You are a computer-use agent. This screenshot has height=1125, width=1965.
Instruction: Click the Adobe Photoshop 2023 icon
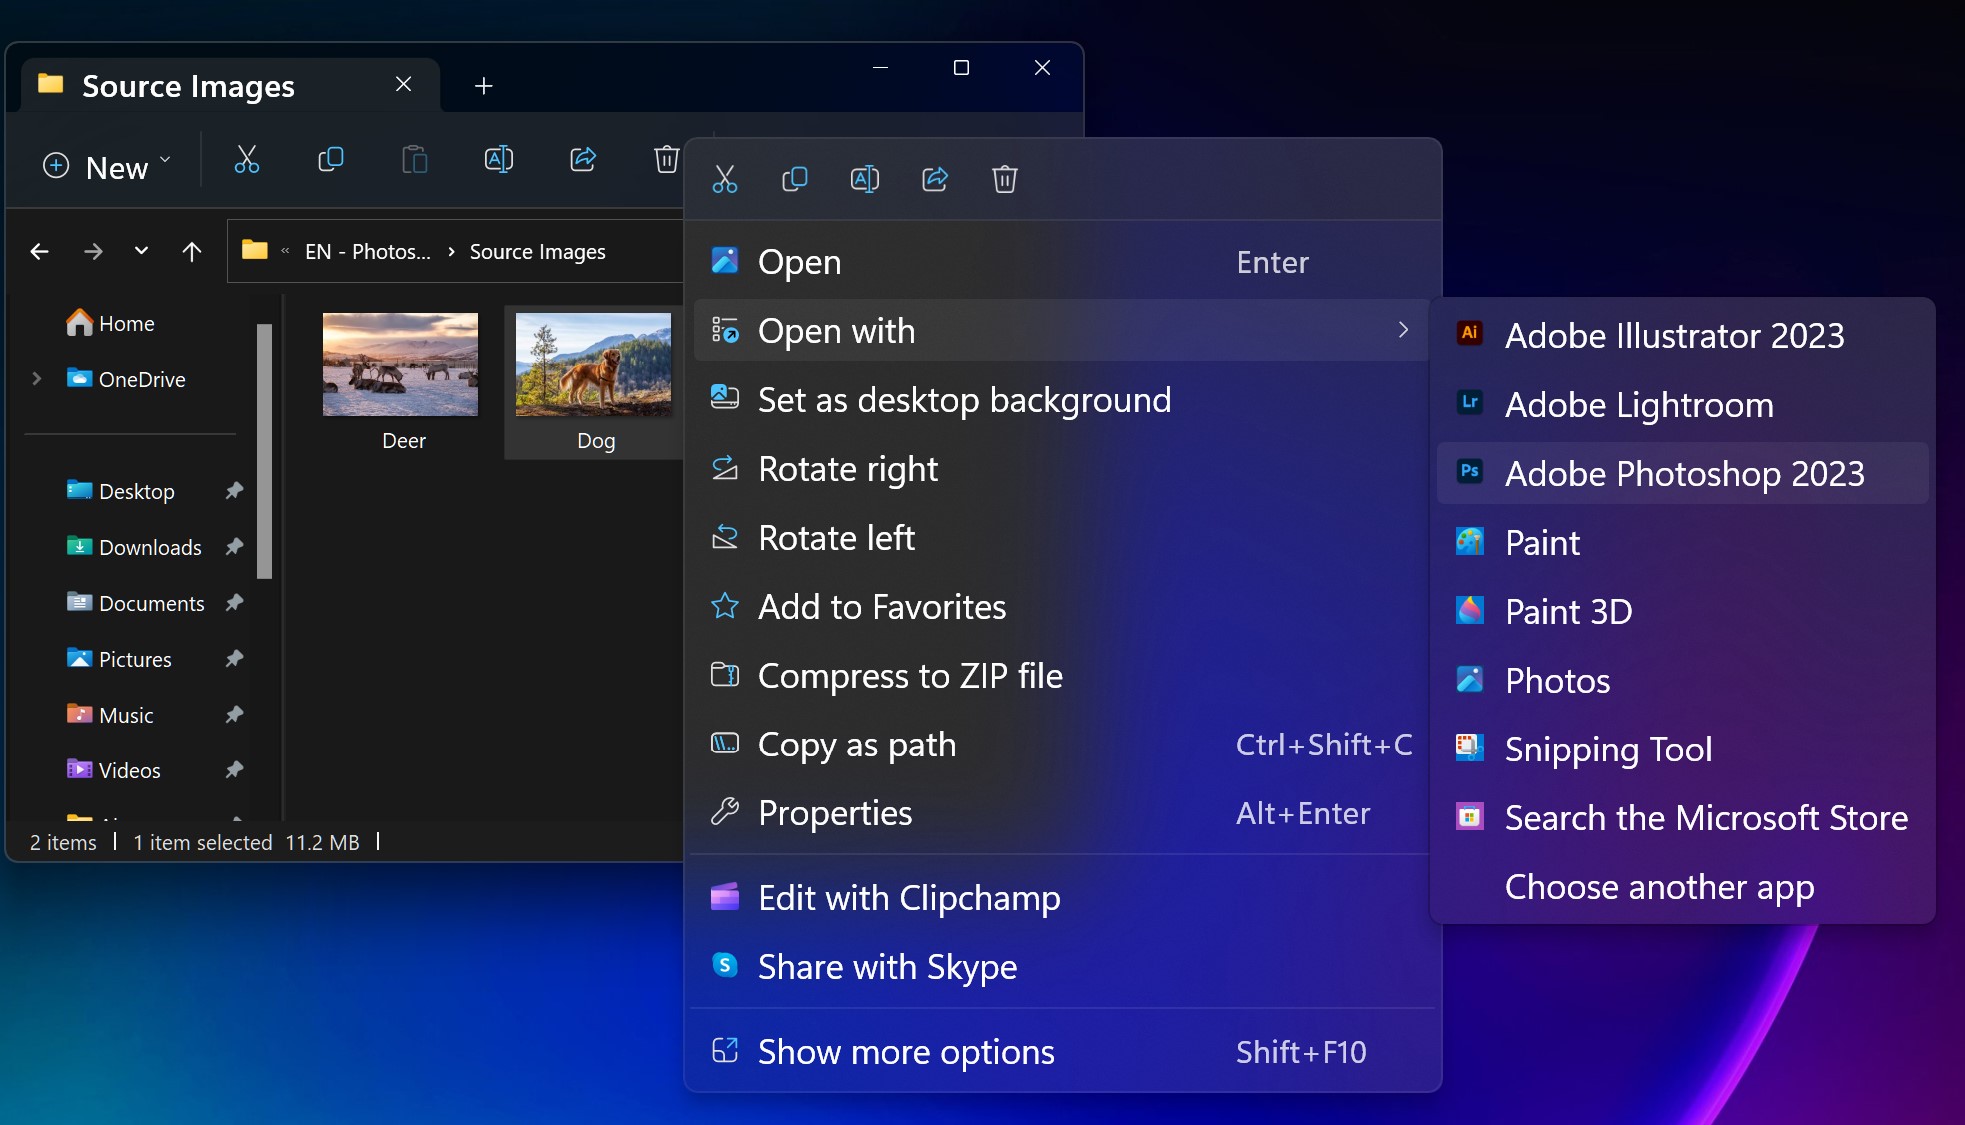click(1470, 473)
